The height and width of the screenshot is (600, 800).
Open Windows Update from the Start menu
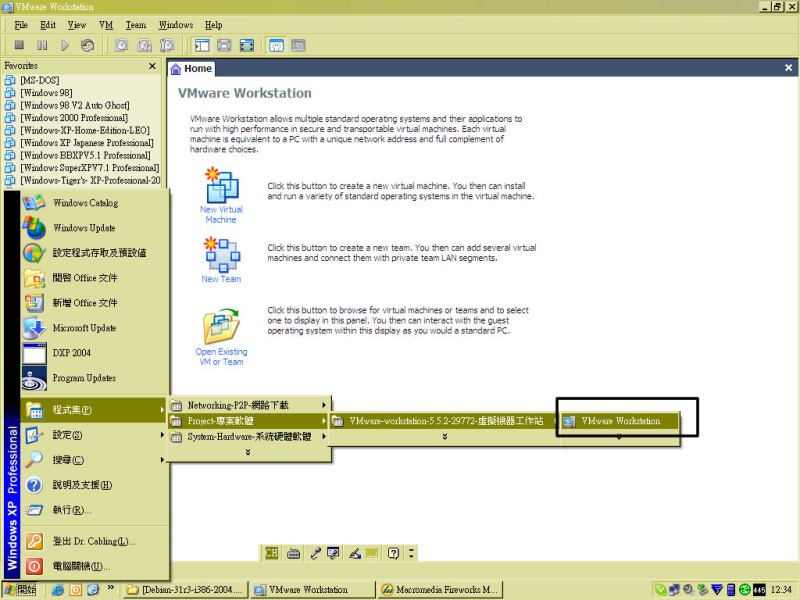click(x=94, y=228)
